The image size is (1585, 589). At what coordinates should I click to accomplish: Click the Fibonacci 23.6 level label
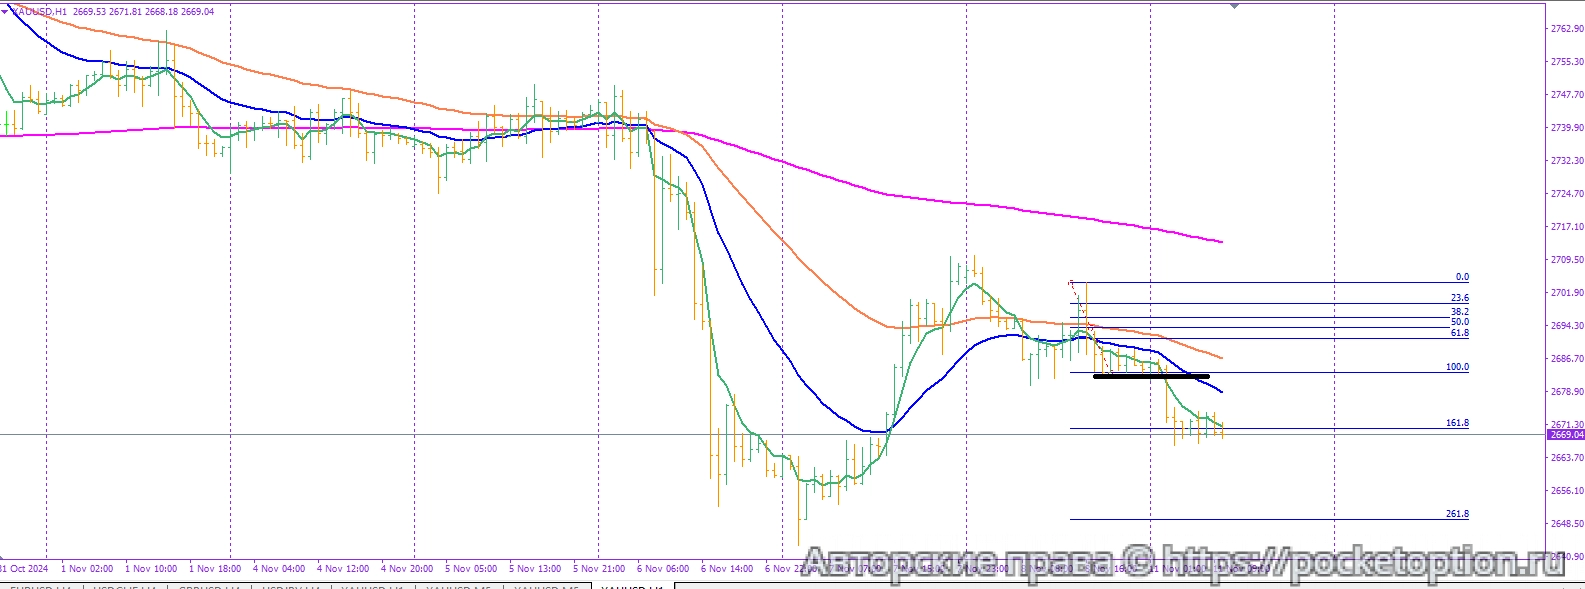(x=1460, y=298)
